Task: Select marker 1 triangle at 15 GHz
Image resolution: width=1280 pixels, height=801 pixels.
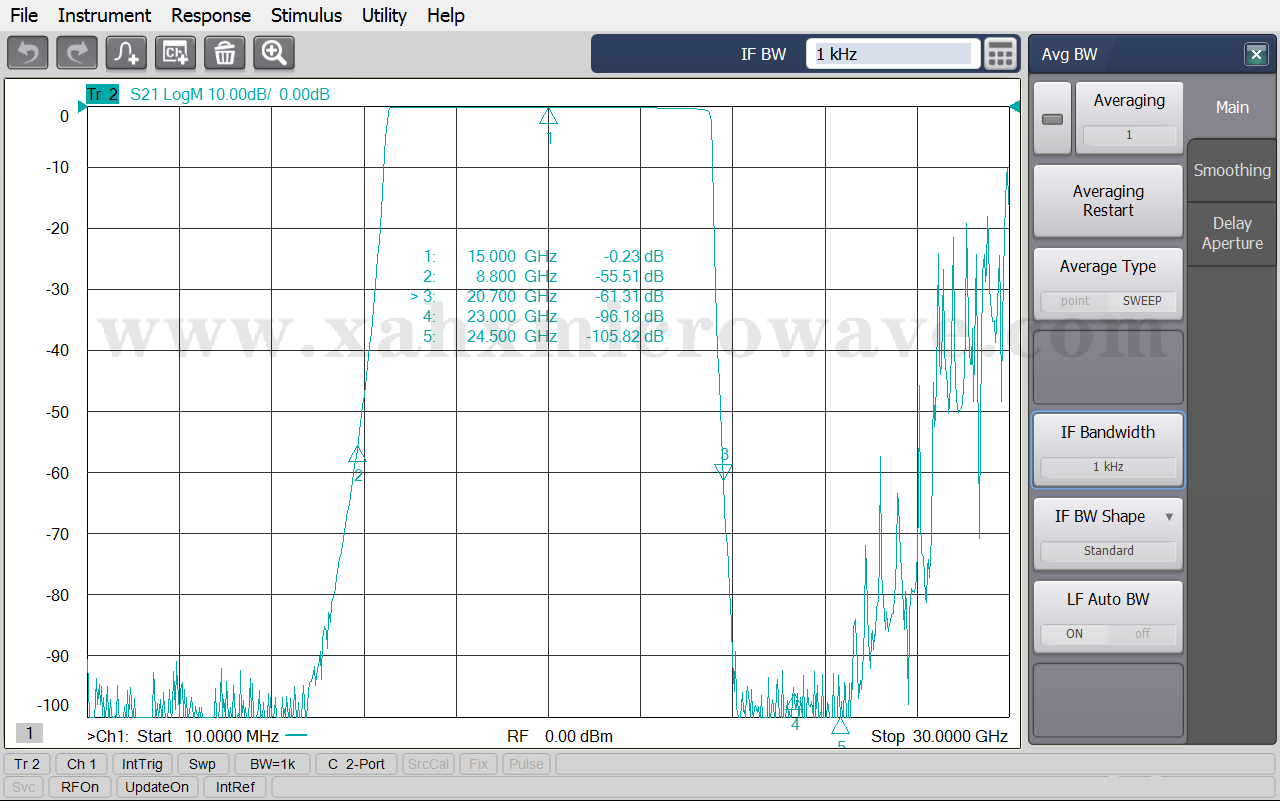Action: (x=548, y=116)
